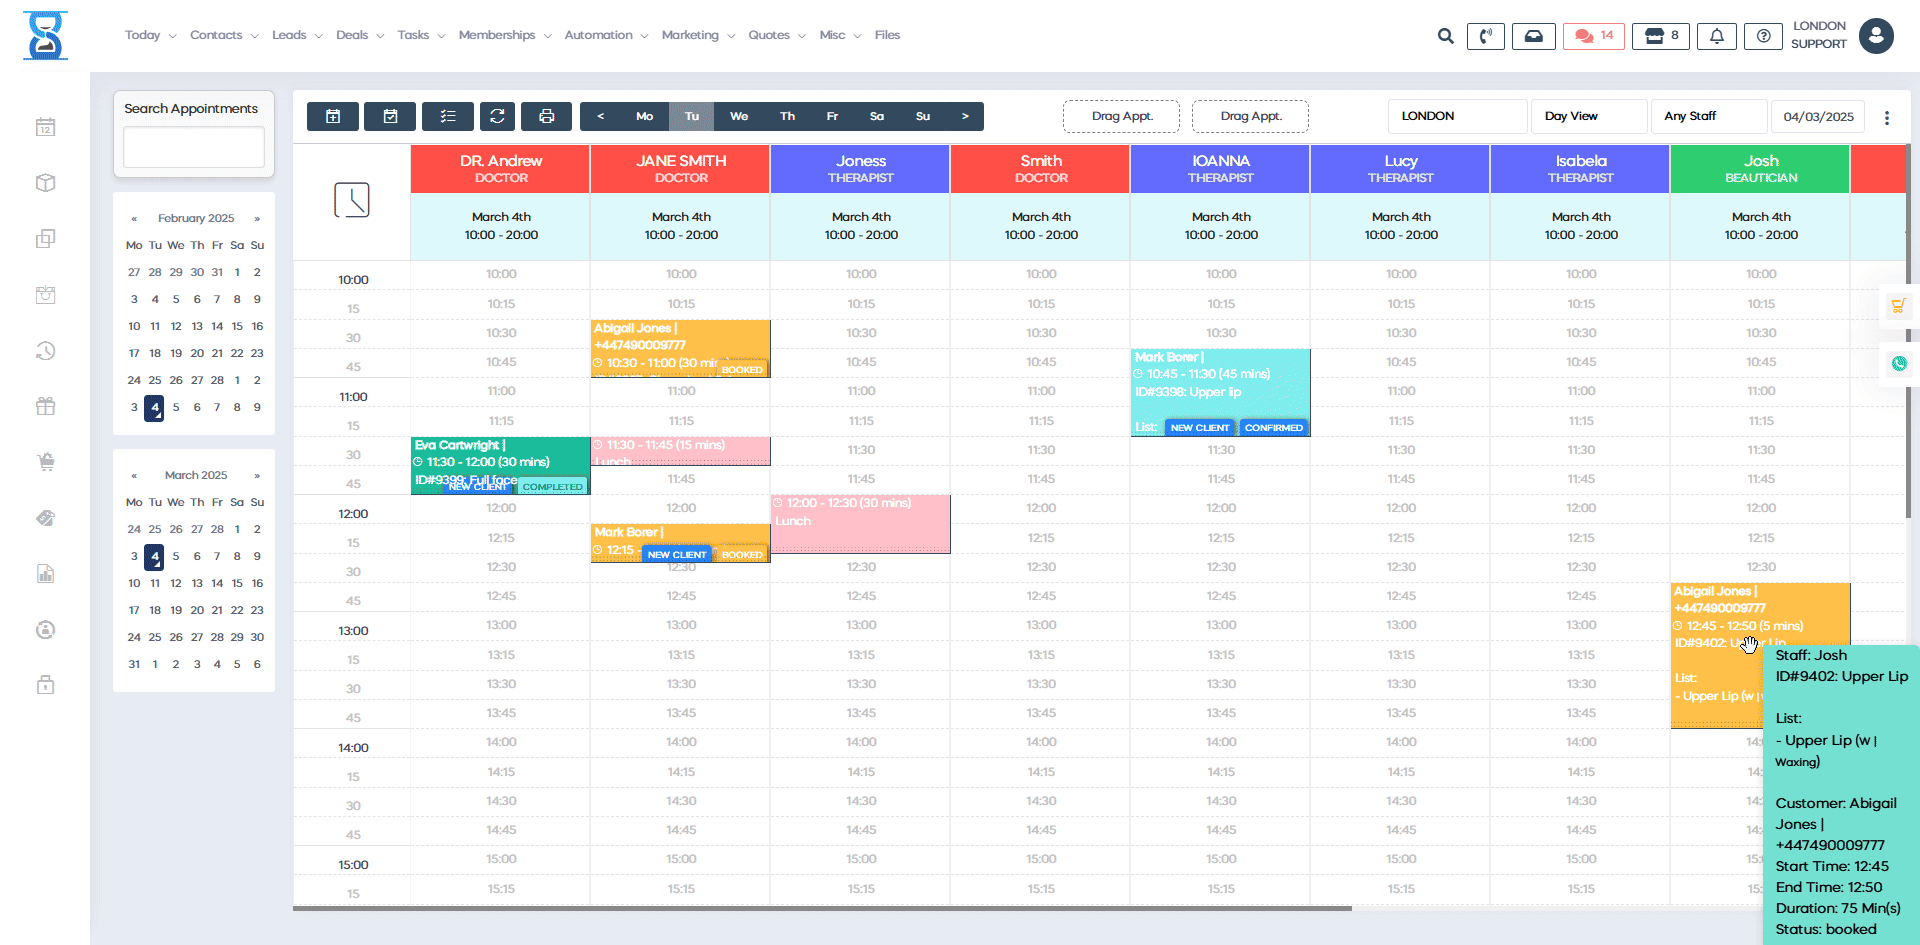
Task: Open the WhatsApp icon on right edge
Action: 1899,363
